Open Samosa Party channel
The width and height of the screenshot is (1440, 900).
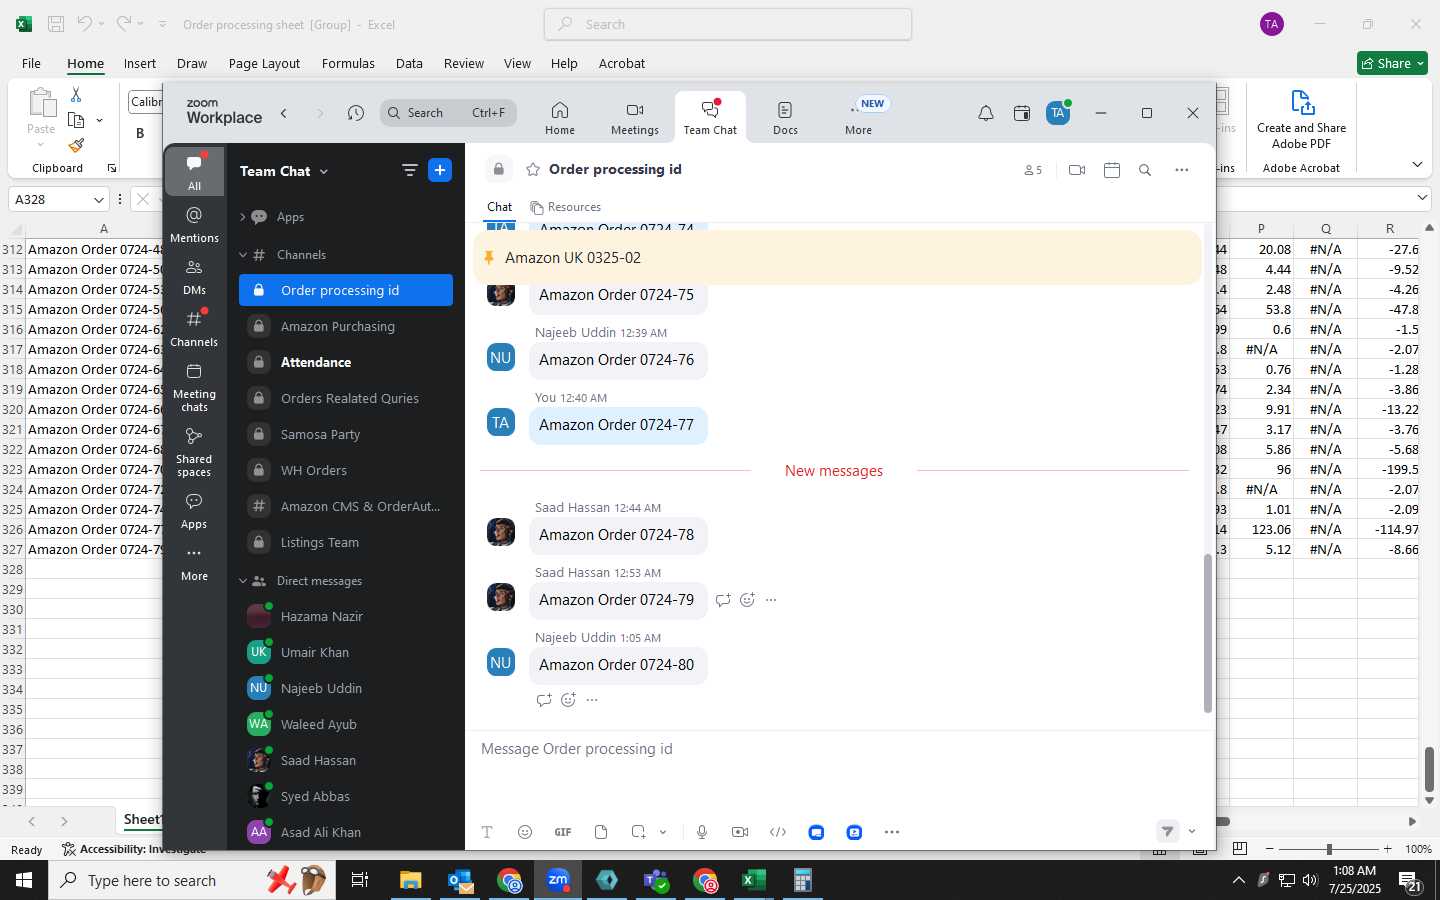tap(346, 434)
